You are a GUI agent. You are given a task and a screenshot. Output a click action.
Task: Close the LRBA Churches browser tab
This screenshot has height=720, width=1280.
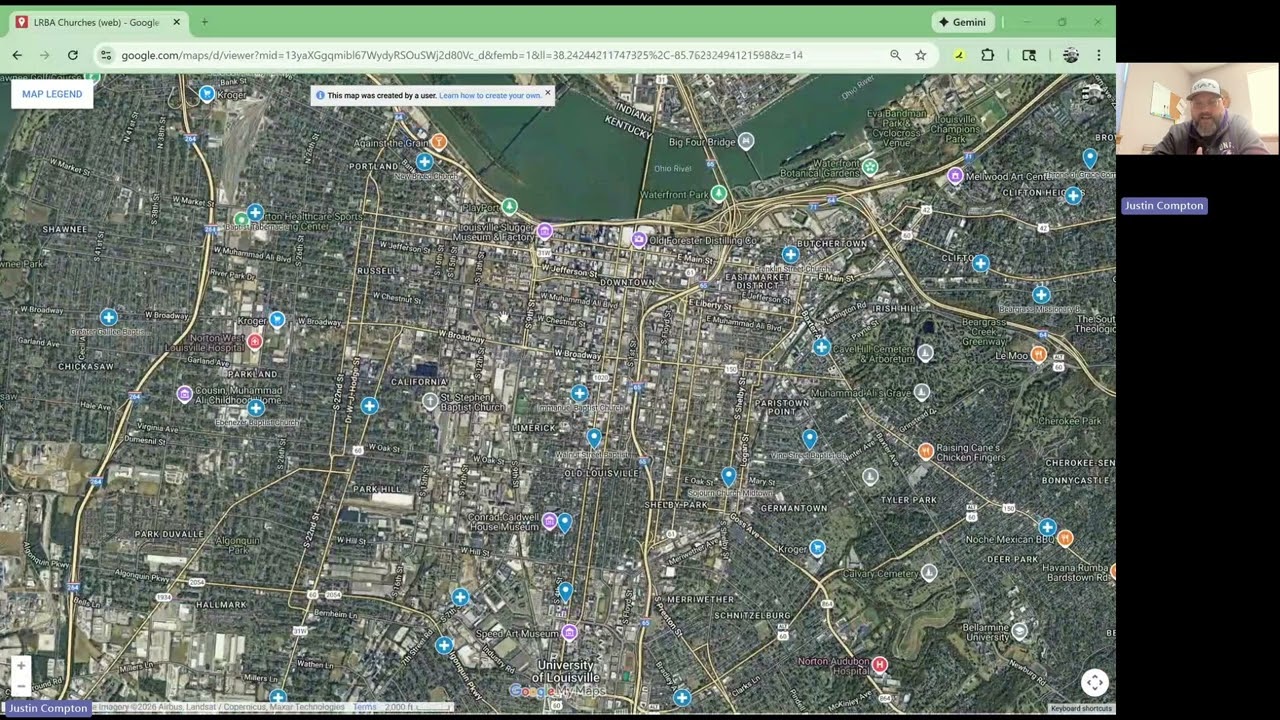[x=177, y=22]
